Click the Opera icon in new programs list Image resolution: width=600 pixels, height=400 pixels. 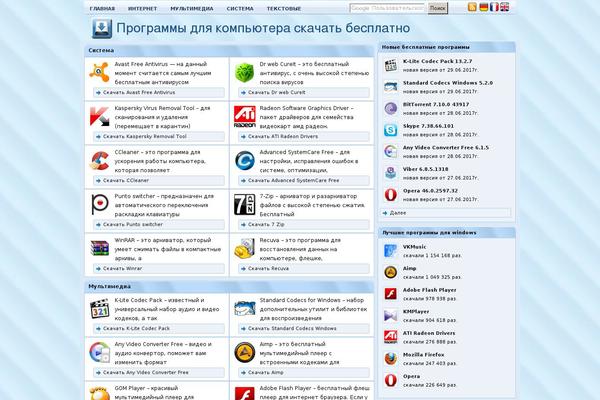[x=390, y=195]
